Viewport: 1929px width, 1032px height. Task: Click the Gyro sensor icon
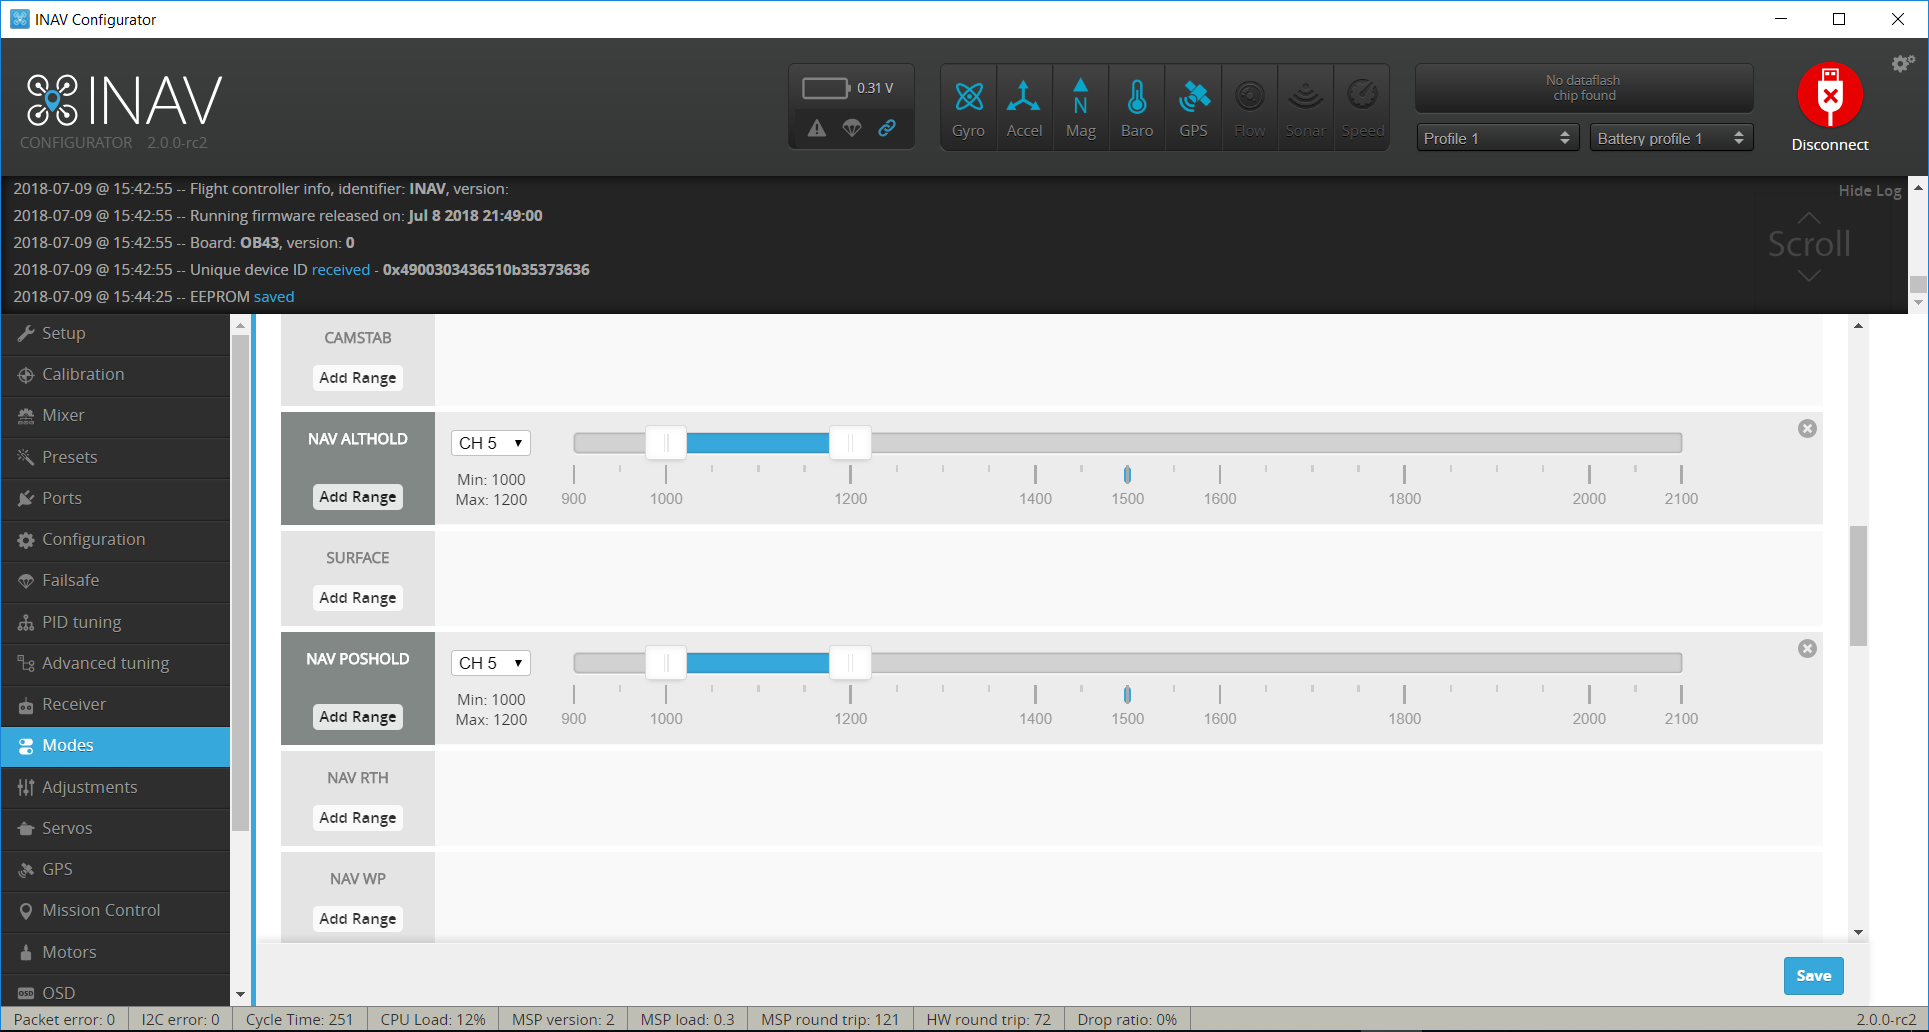click(x=967, y=105)
